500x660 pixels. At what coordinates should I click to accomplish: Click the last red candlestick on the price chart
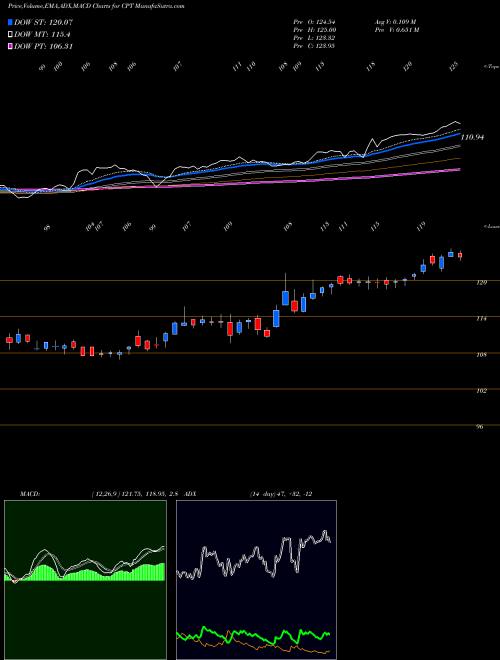(x=460, y=255)
